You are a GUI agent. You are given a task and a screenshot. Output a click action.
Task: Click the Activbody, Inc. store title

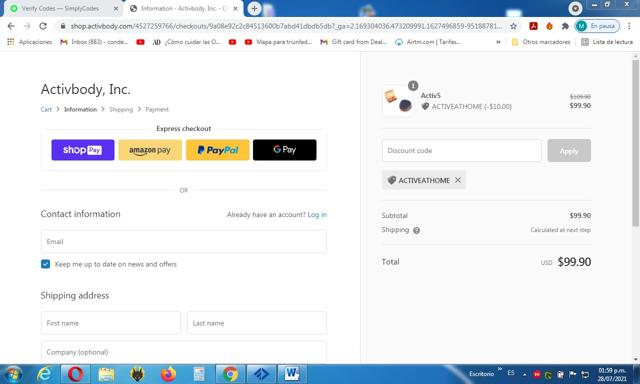coord(85,89)
